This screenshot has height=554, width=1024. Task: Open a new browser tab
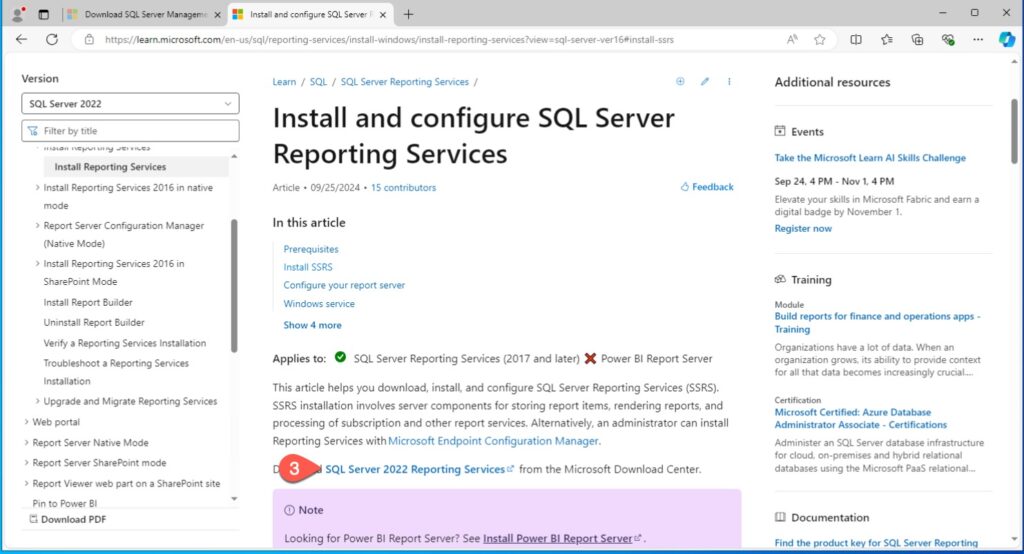(x=408, y=14)
